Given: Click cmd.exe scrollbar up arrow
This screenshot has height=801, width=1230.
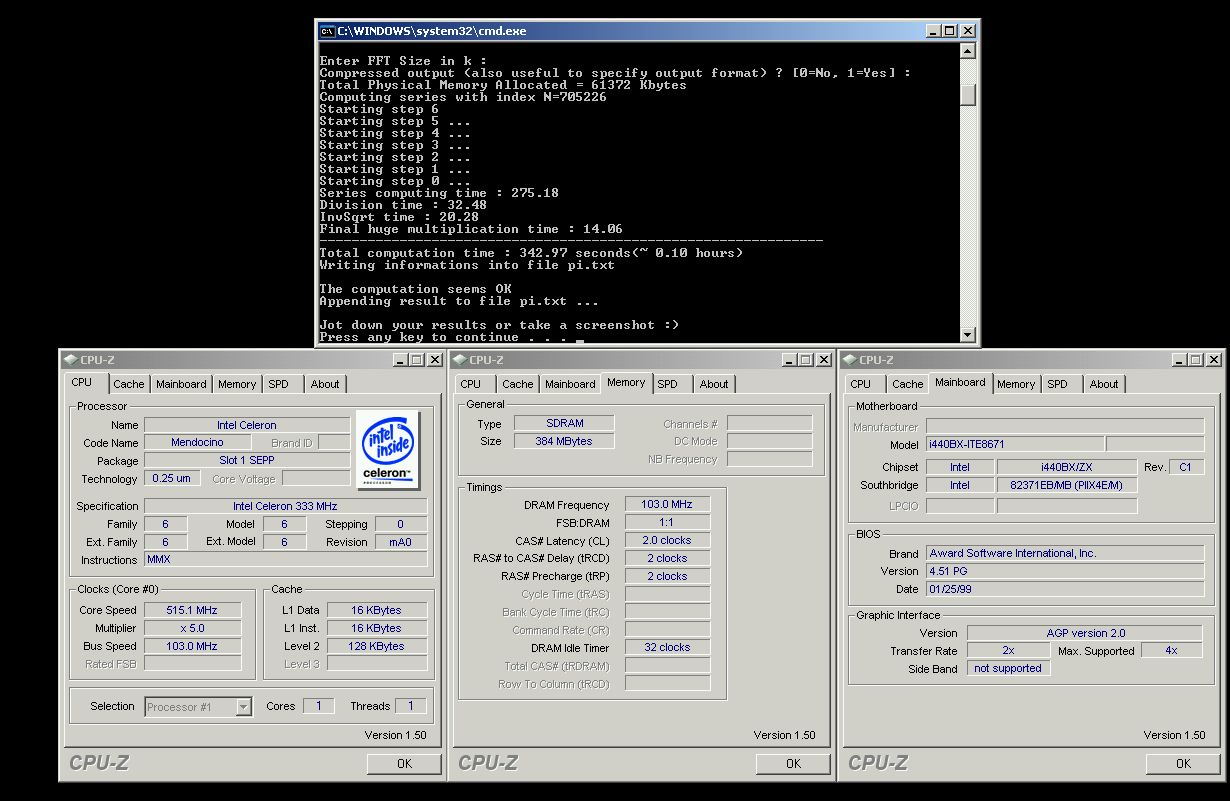Looking at the screenshot, I should pos(968,50).
